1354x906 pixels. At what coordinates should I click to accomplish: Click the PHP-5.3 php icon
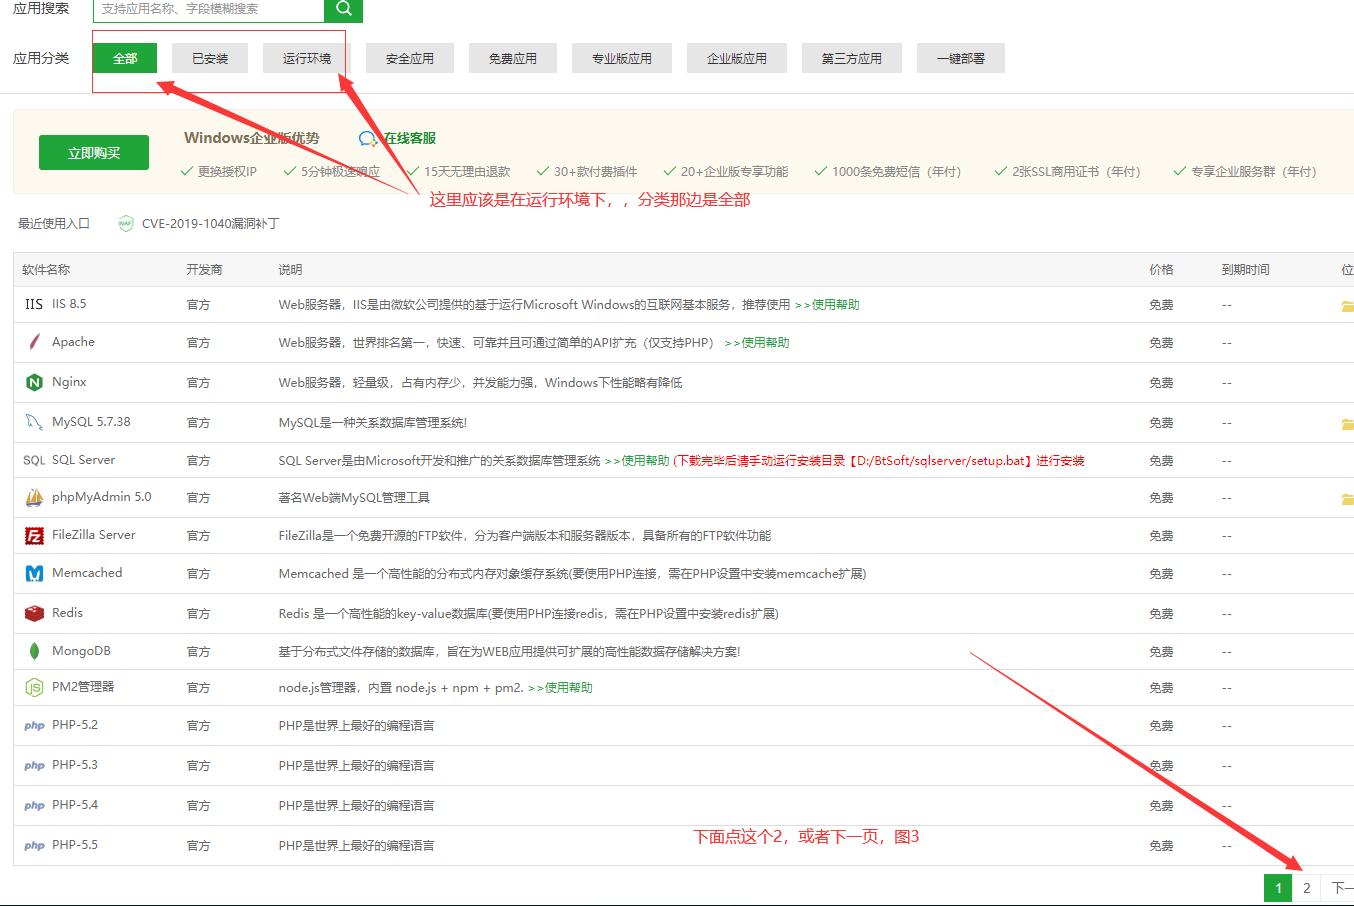(34, 766)
